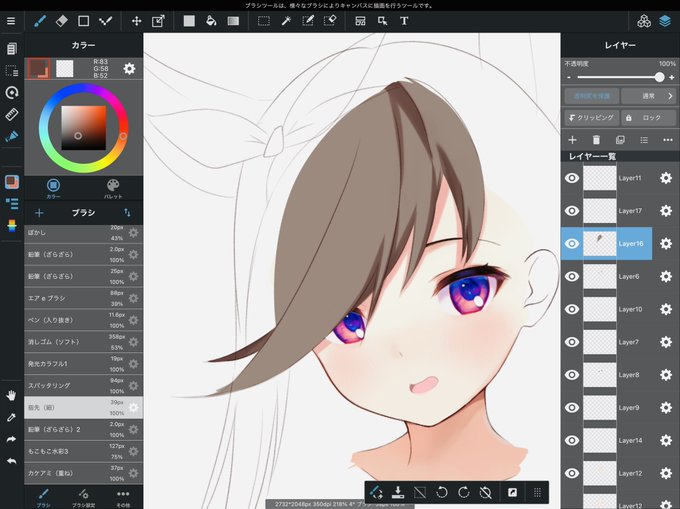
Task: Select the selection eraser tool
Action: pos(330,21)
